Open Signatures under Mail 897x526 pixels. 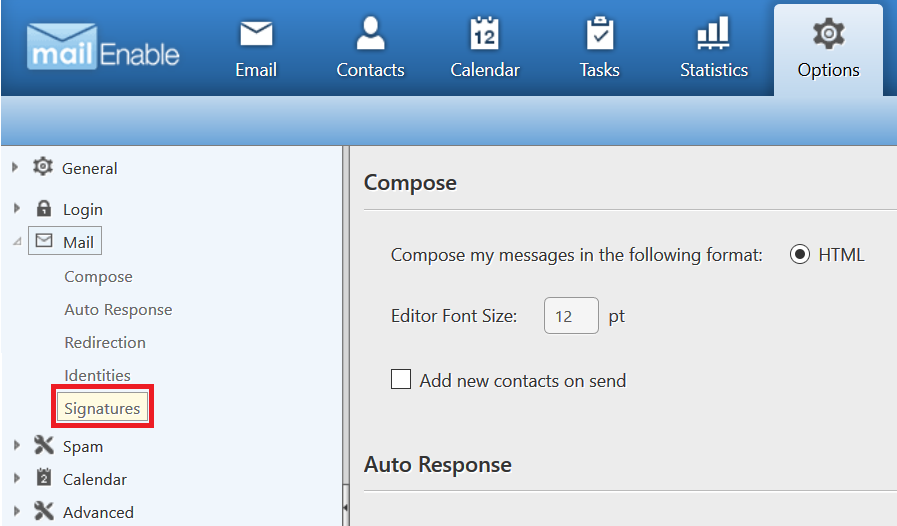coord(102,408)
